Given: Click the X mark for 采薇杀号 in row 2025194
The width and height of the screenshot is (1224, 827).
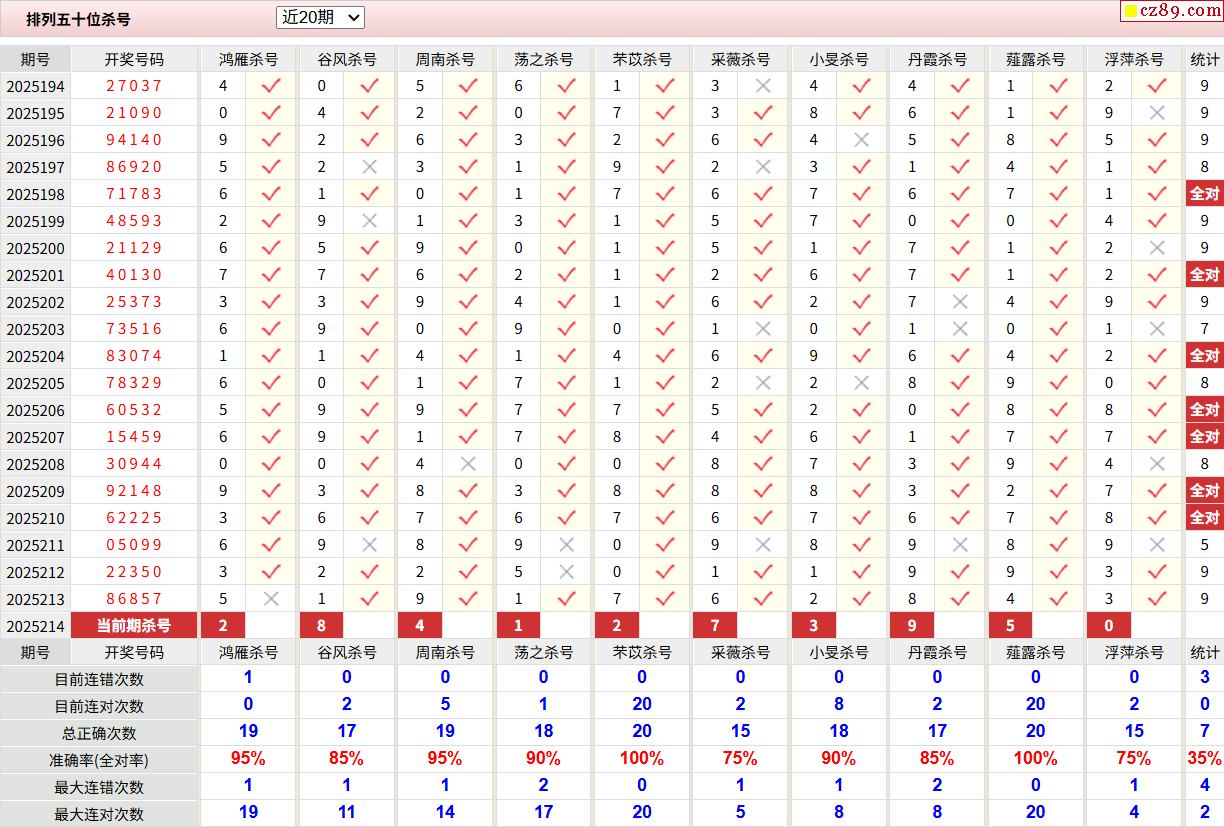Looking at the screenshot, I should [764, 86].
